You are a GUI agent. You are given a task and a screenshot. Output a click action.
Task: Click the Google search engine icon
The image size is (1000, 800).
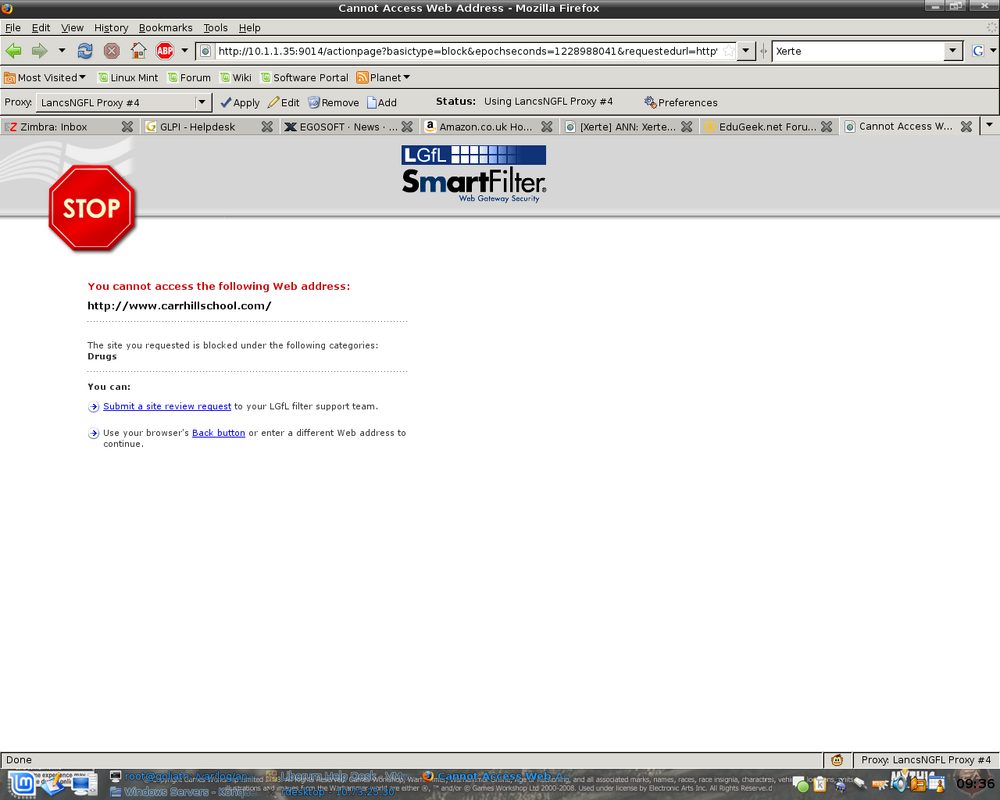pos(978,51)
